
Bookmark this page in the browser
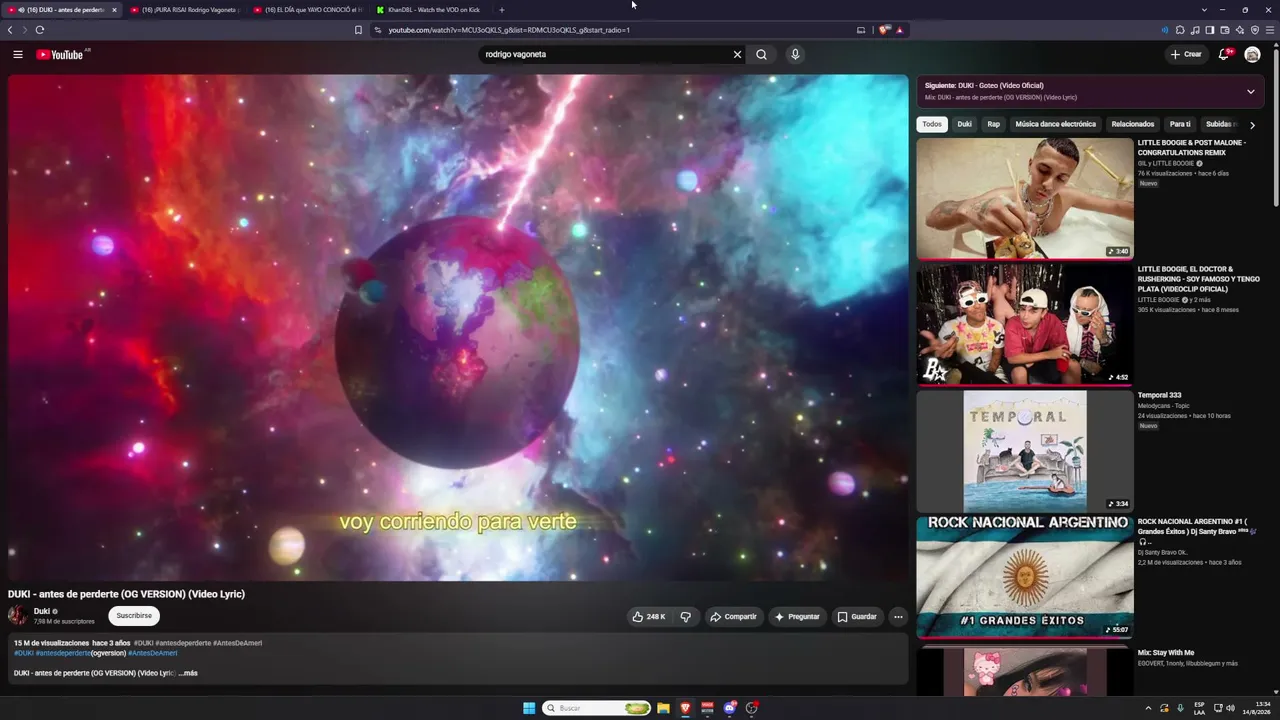(358, 30)
